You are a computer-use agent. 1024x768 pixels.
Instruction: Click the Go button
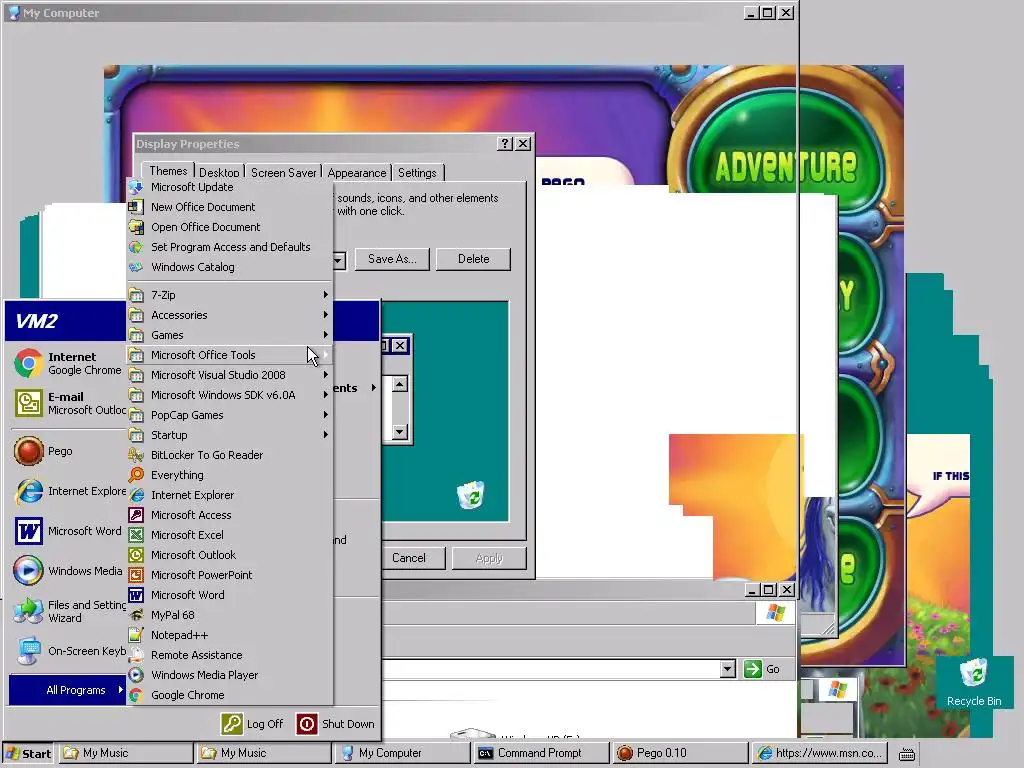tap(763, 669)
